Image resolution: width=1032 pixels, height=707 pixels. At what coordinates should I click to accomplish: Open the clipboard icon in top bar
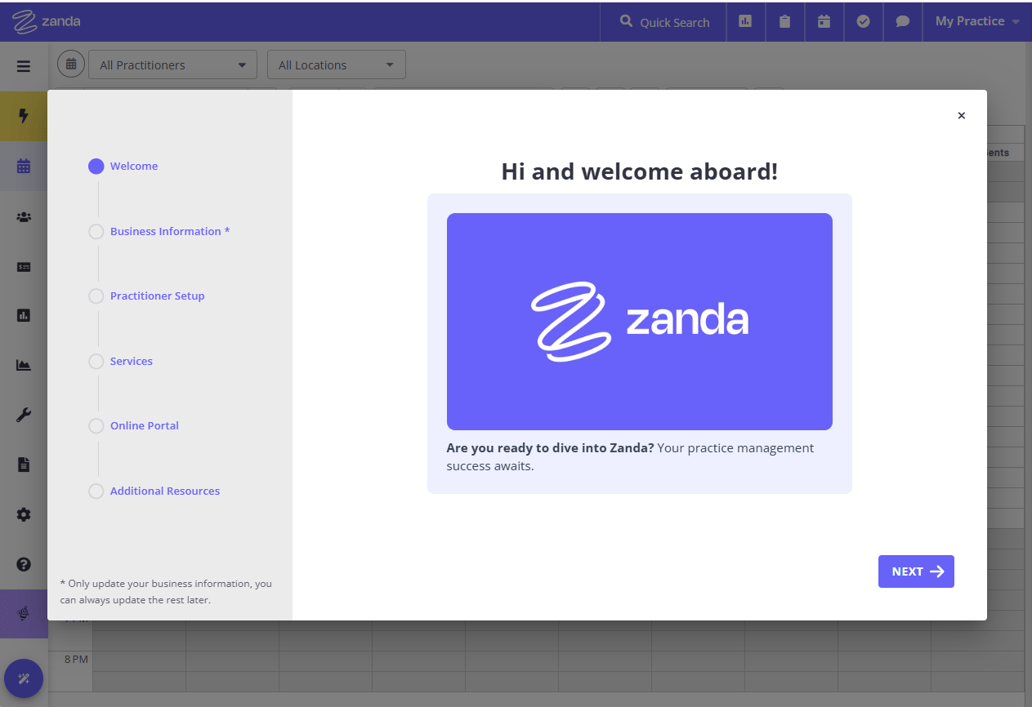click(x=784, y=21)
